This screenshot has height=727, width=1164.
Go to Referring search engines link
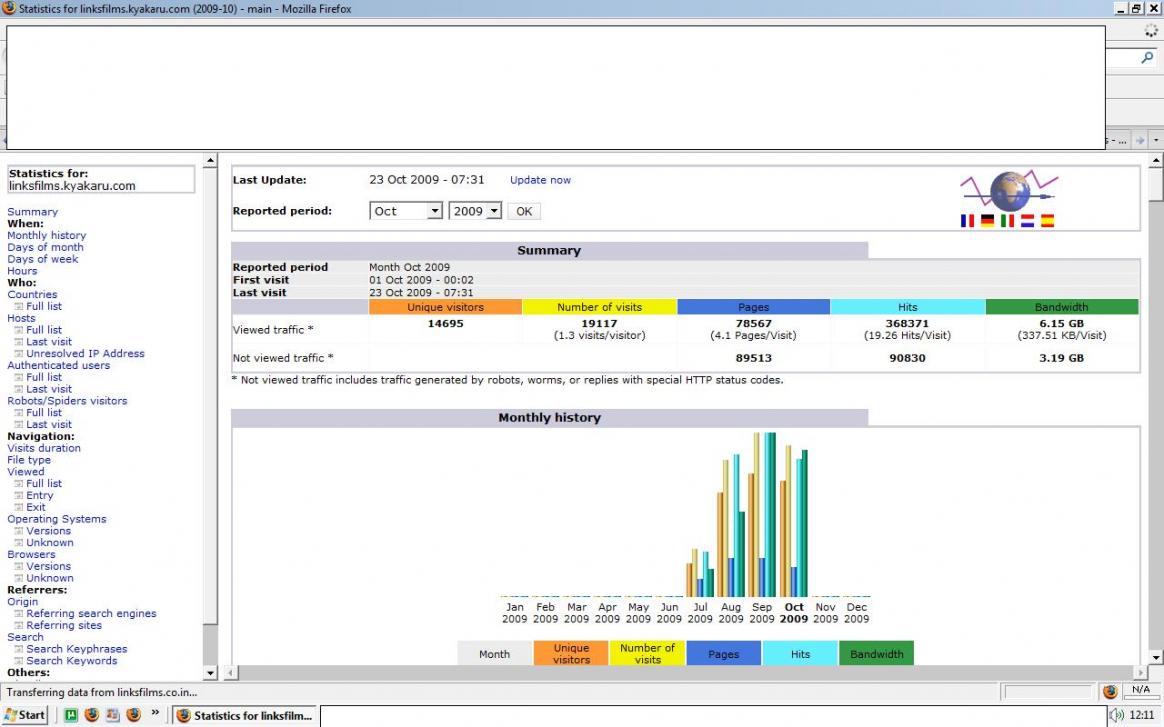[91, 614]
